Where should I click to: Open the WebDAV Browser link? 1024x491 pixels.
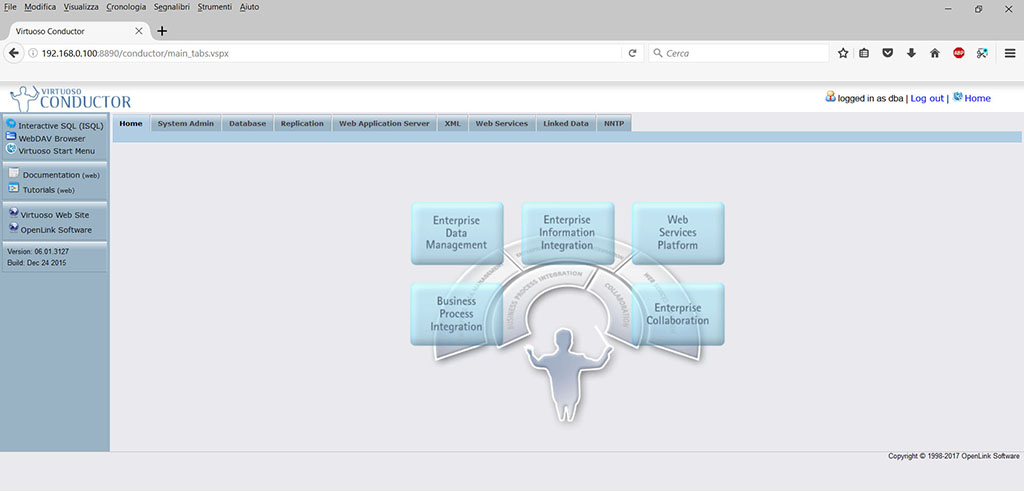[x=52, y=138]
